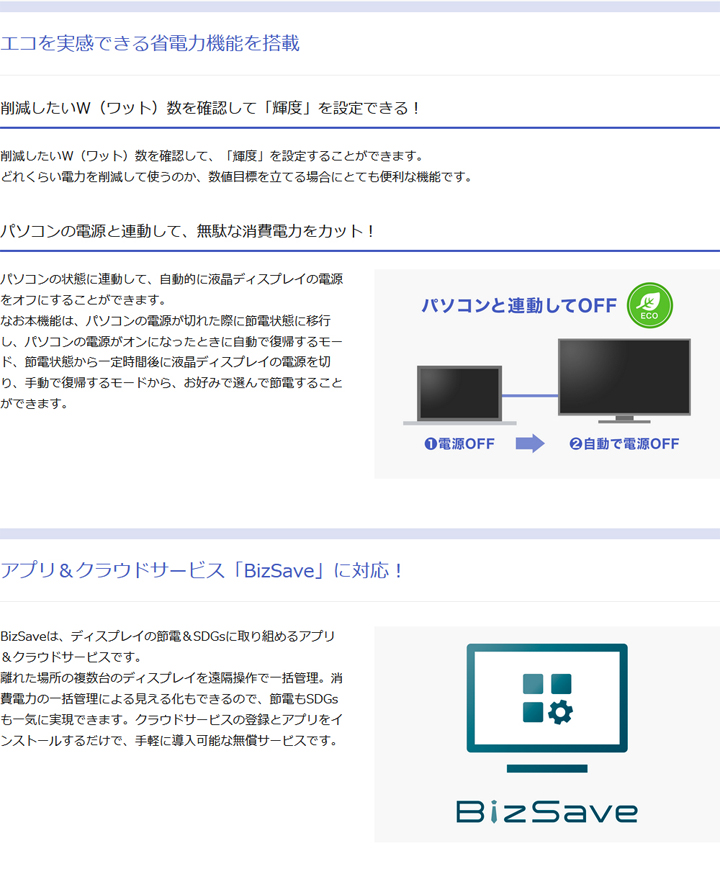Click the paragraph starting "パソコンの状態に連動して"
Screen dimensions: 720x891
(x=172, y=340)
